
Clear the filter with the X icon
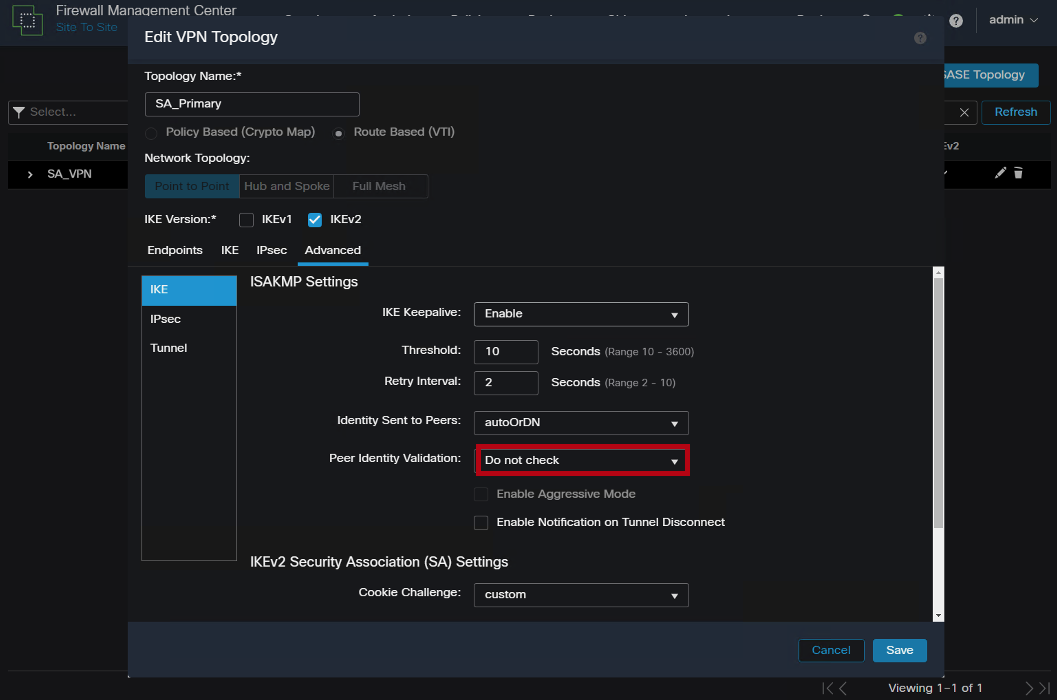point(961,112)
